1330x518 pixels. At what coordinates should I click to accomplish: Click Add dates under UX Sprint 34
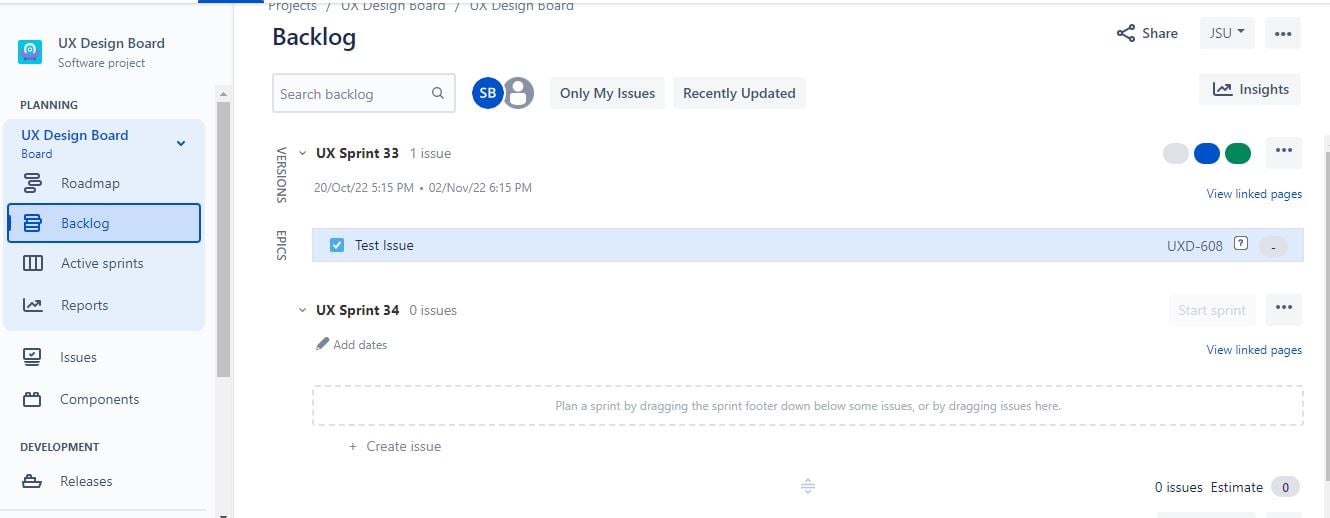[x=360, y=344]
